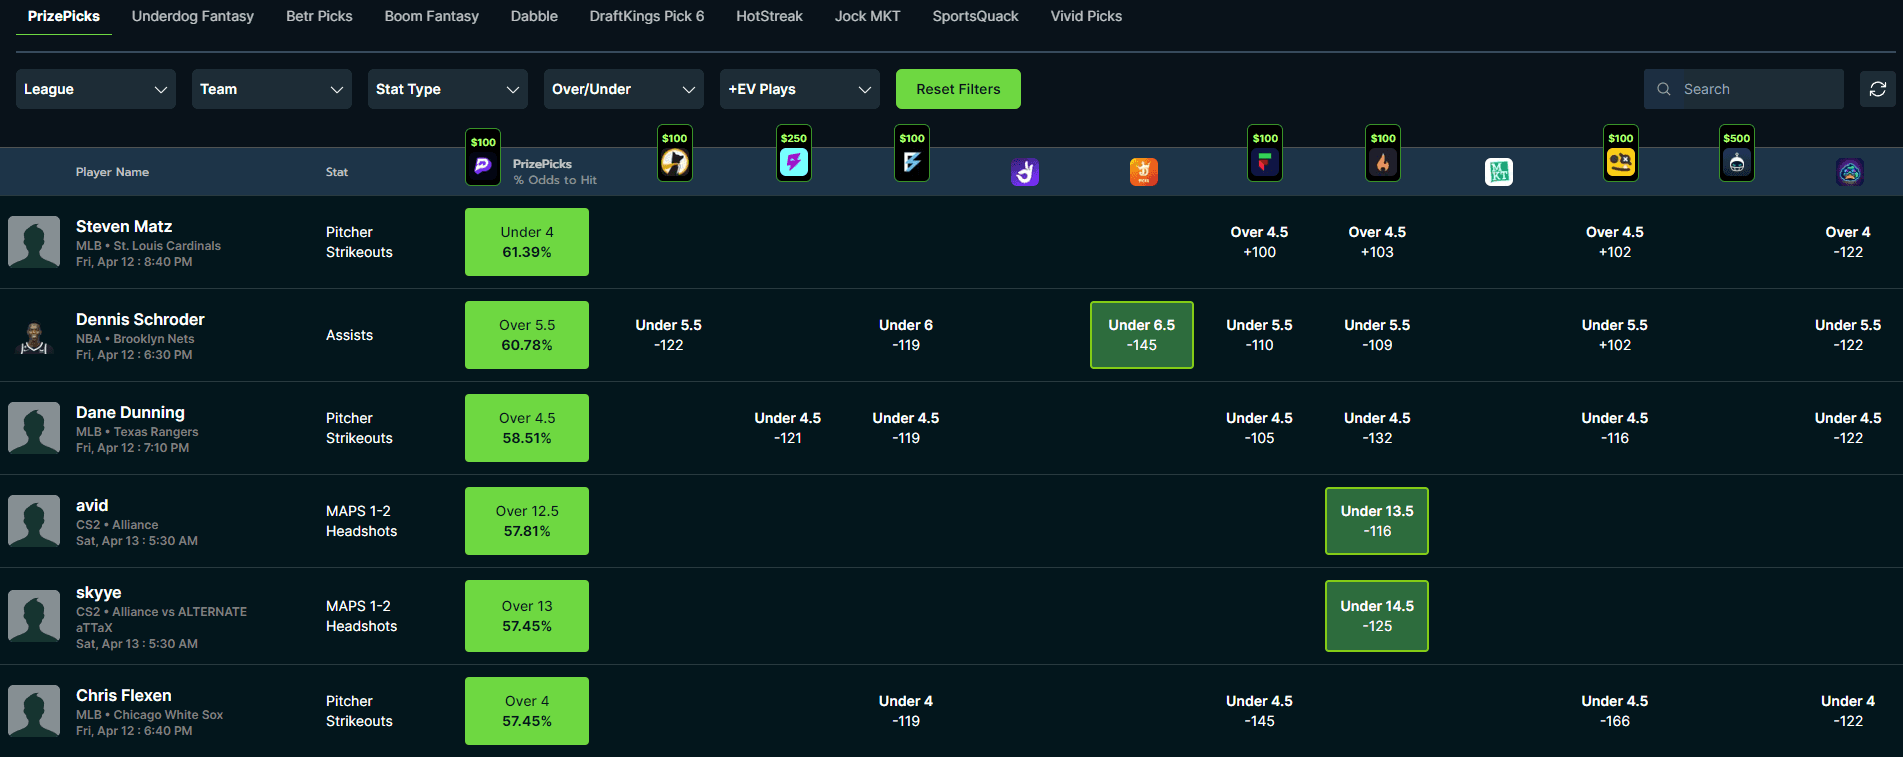Image resolution: width=1903 pixels, height=757 pixels.
Task: Switch to the Underdog Fantasy tab
Action: click(193, 16)
